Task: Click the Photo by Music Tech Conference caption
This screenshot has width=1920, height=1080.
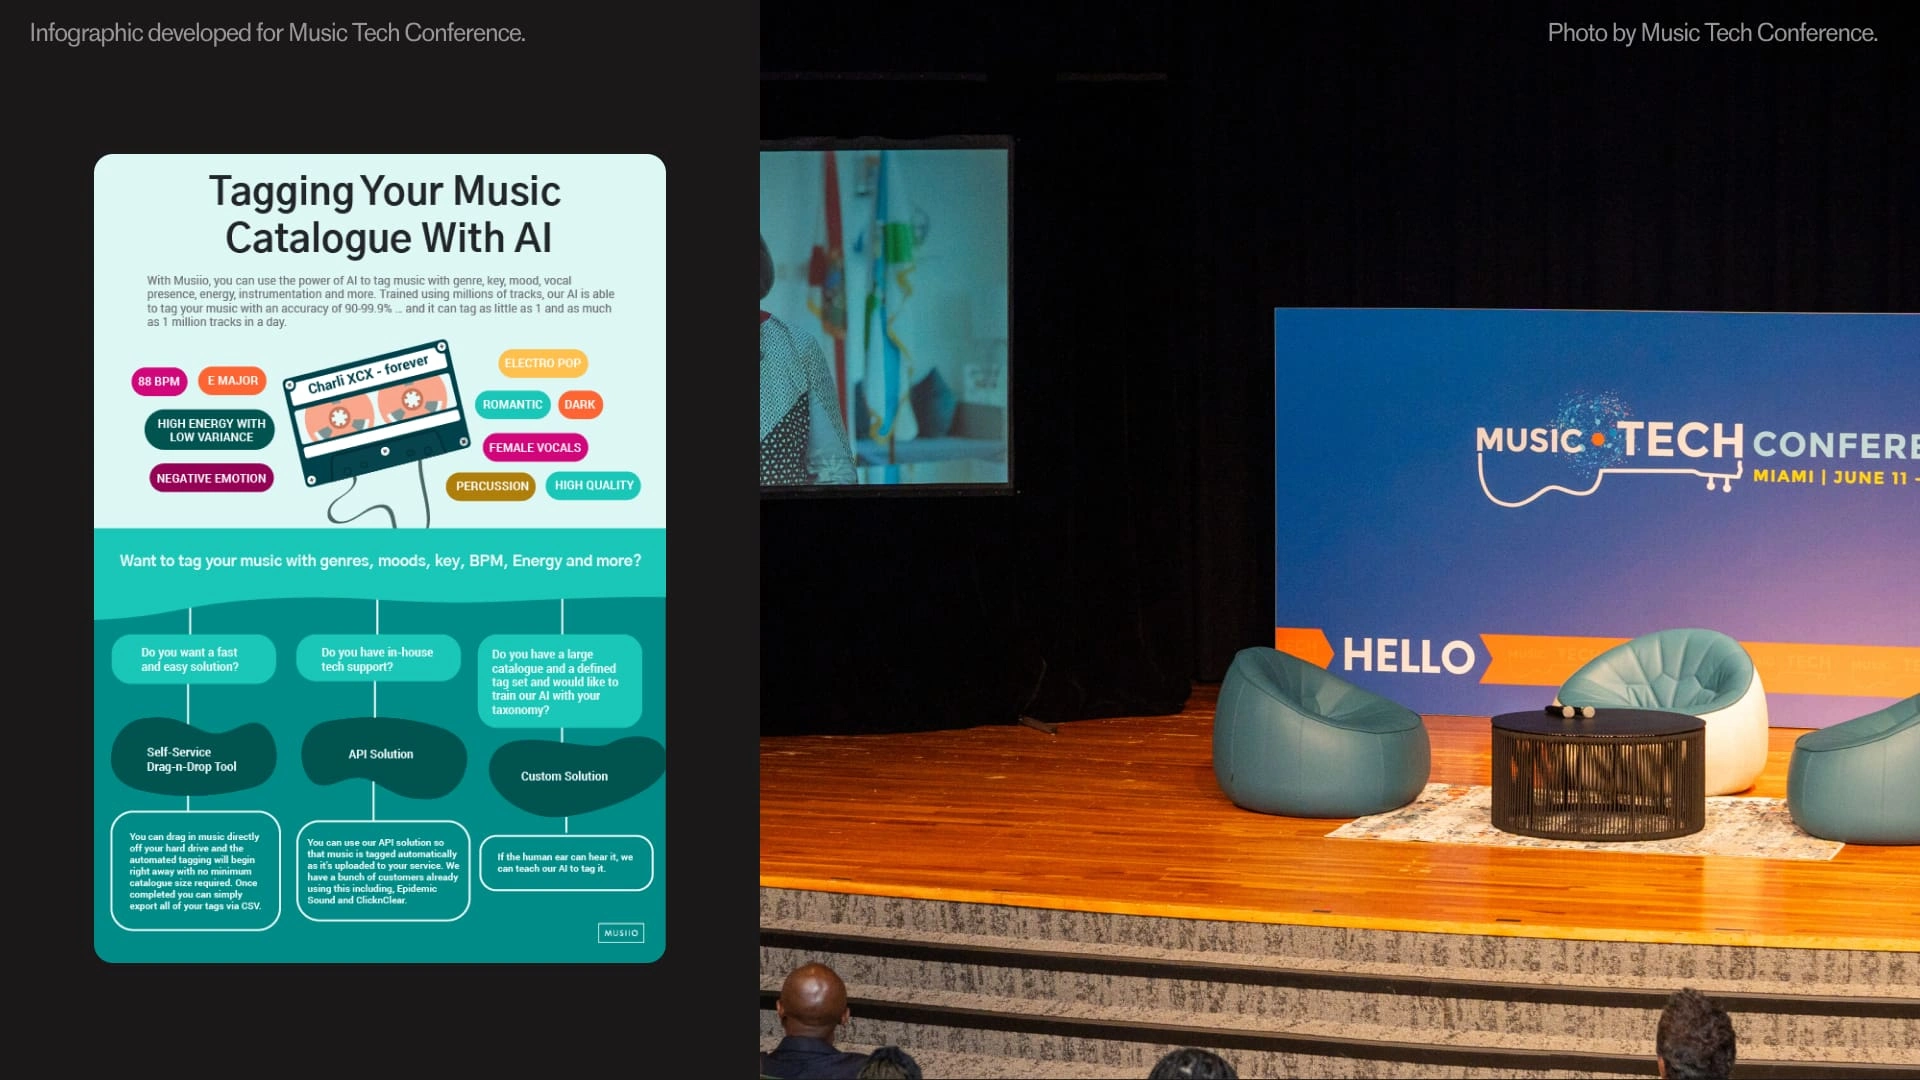Action: click(1711, 33)
